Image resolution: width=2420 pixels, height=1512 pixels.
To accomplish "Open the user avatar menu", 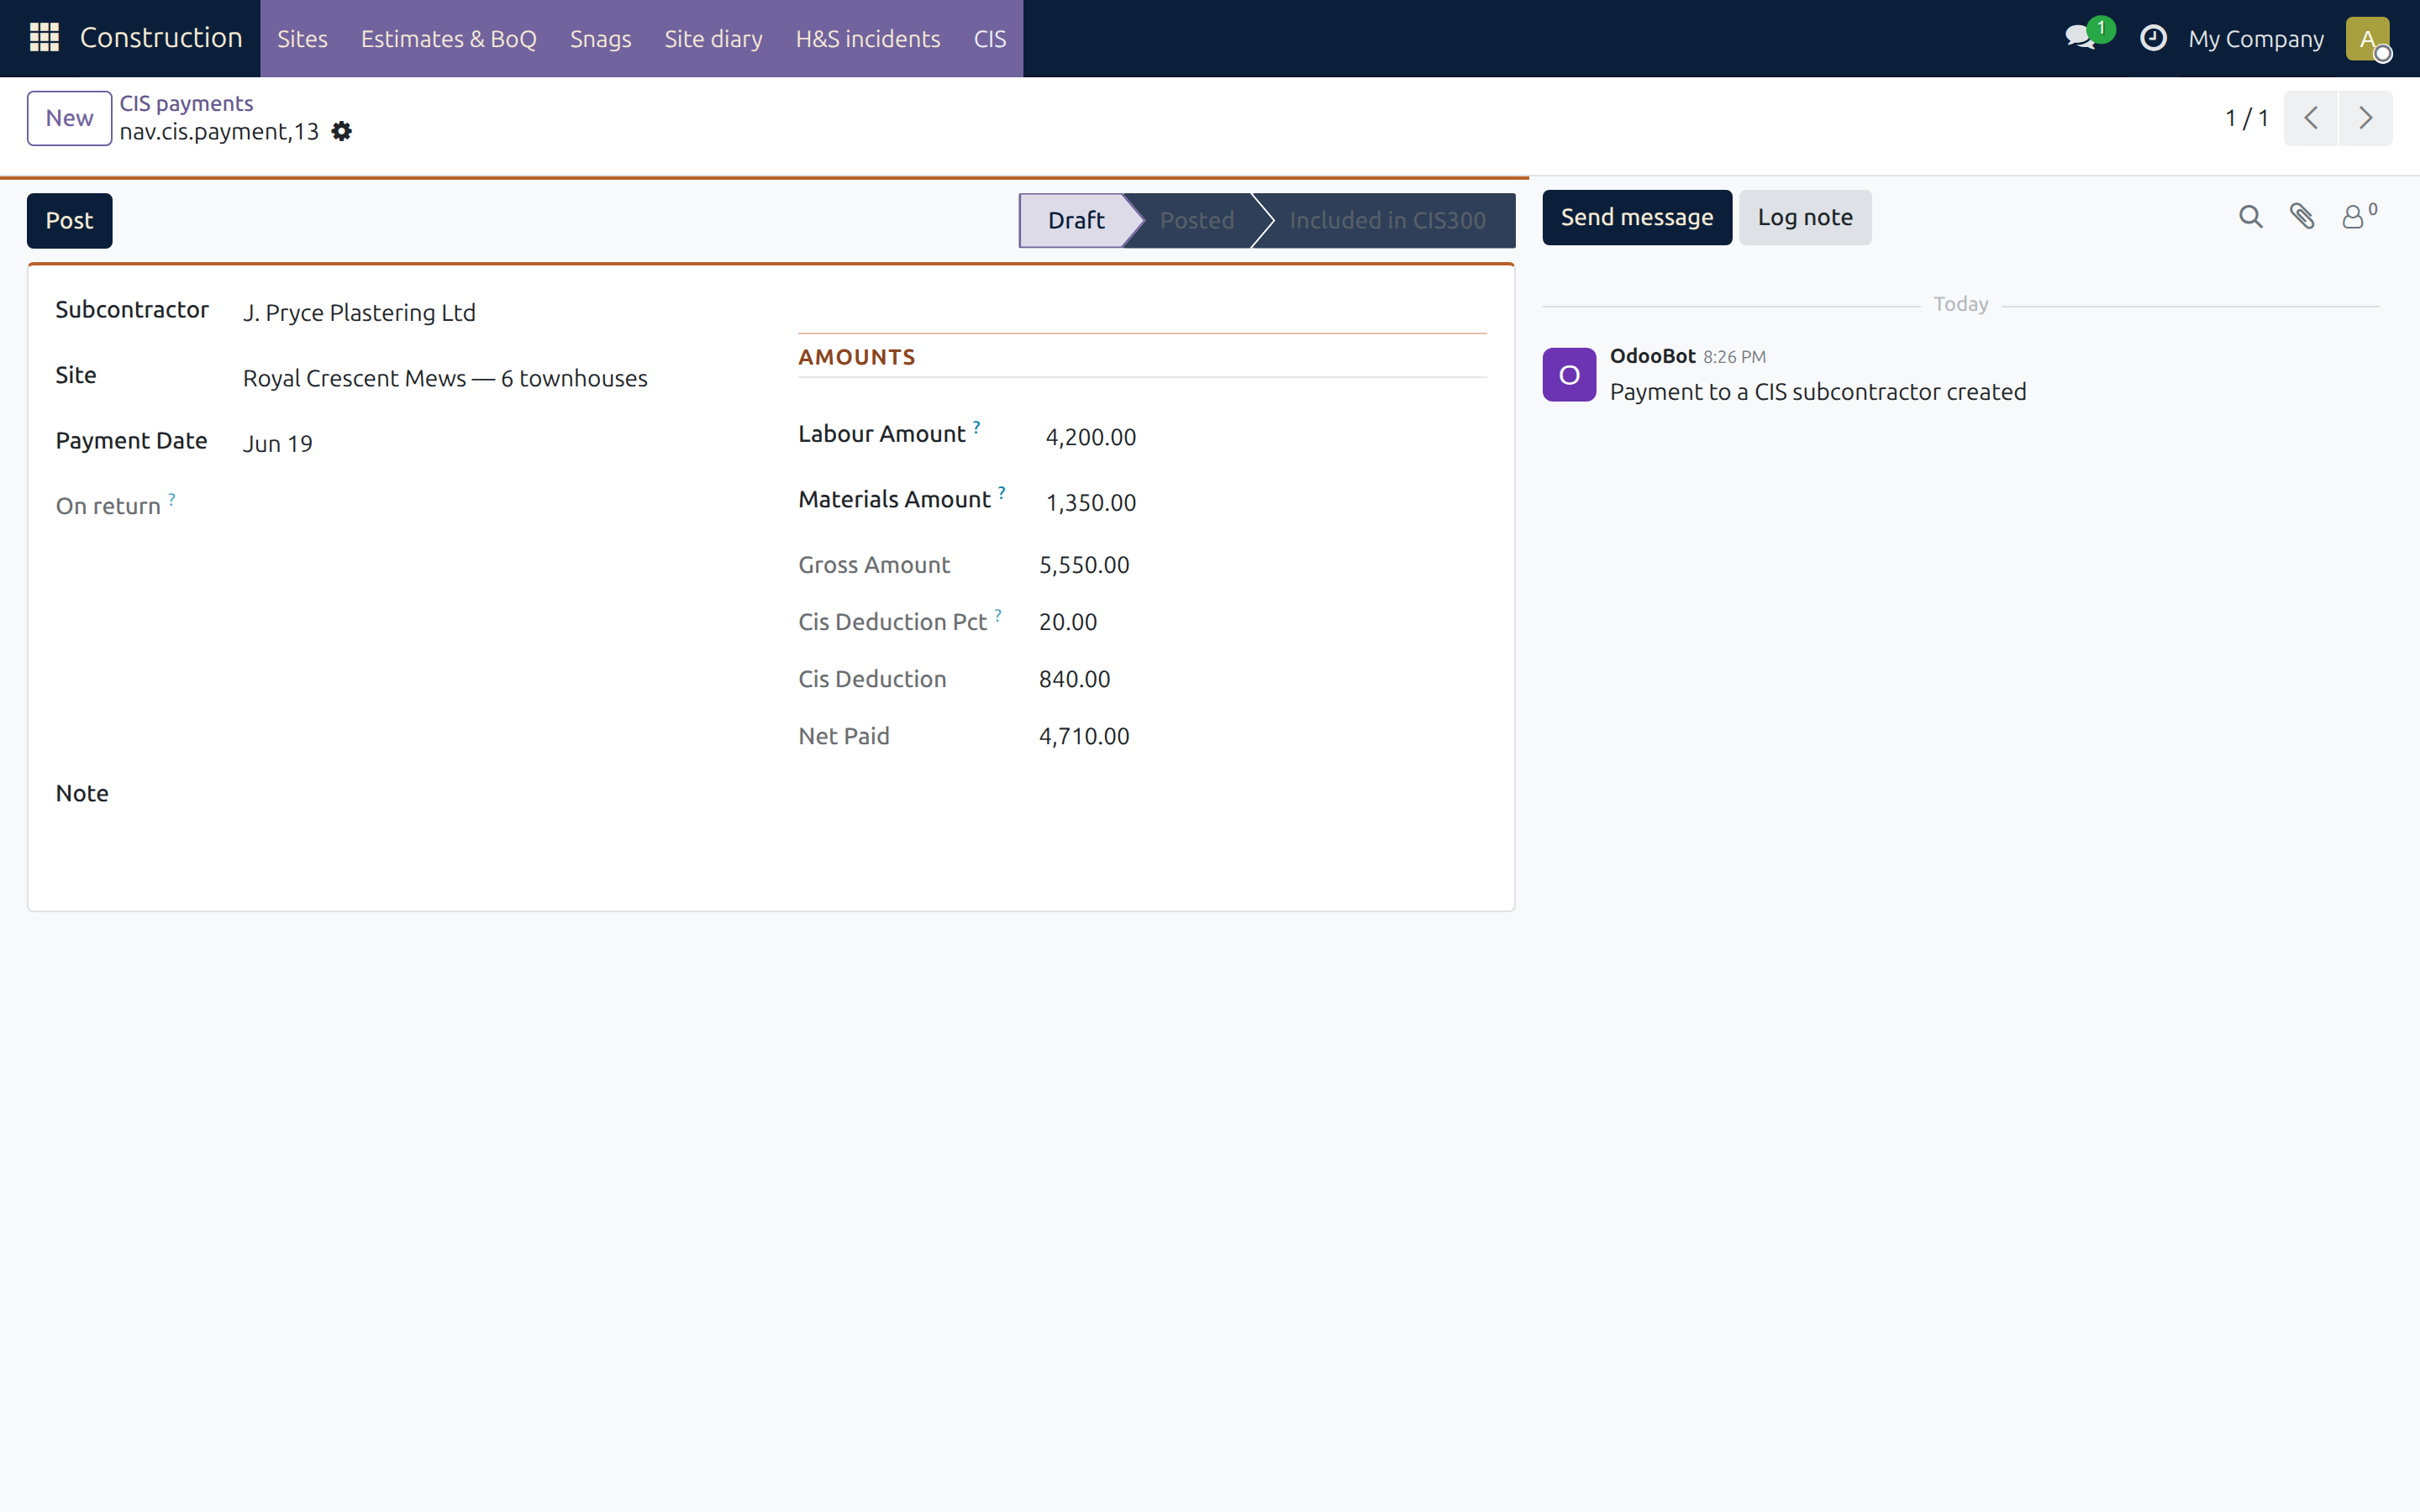I will (2368, 39).
